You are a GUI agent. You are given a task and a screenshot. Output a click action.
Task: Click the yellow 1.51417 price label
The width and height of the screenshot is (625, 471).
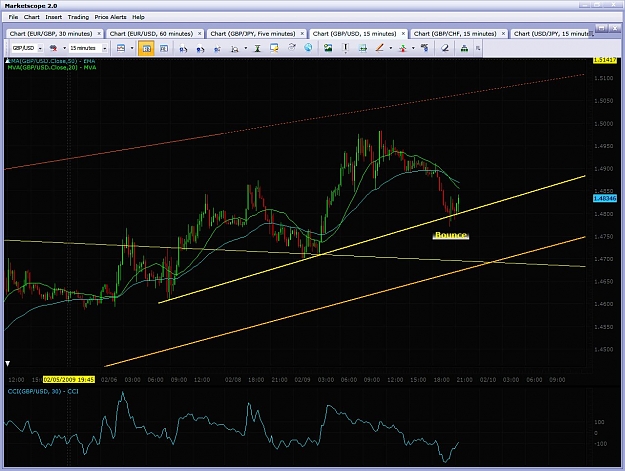coord(605,60)
